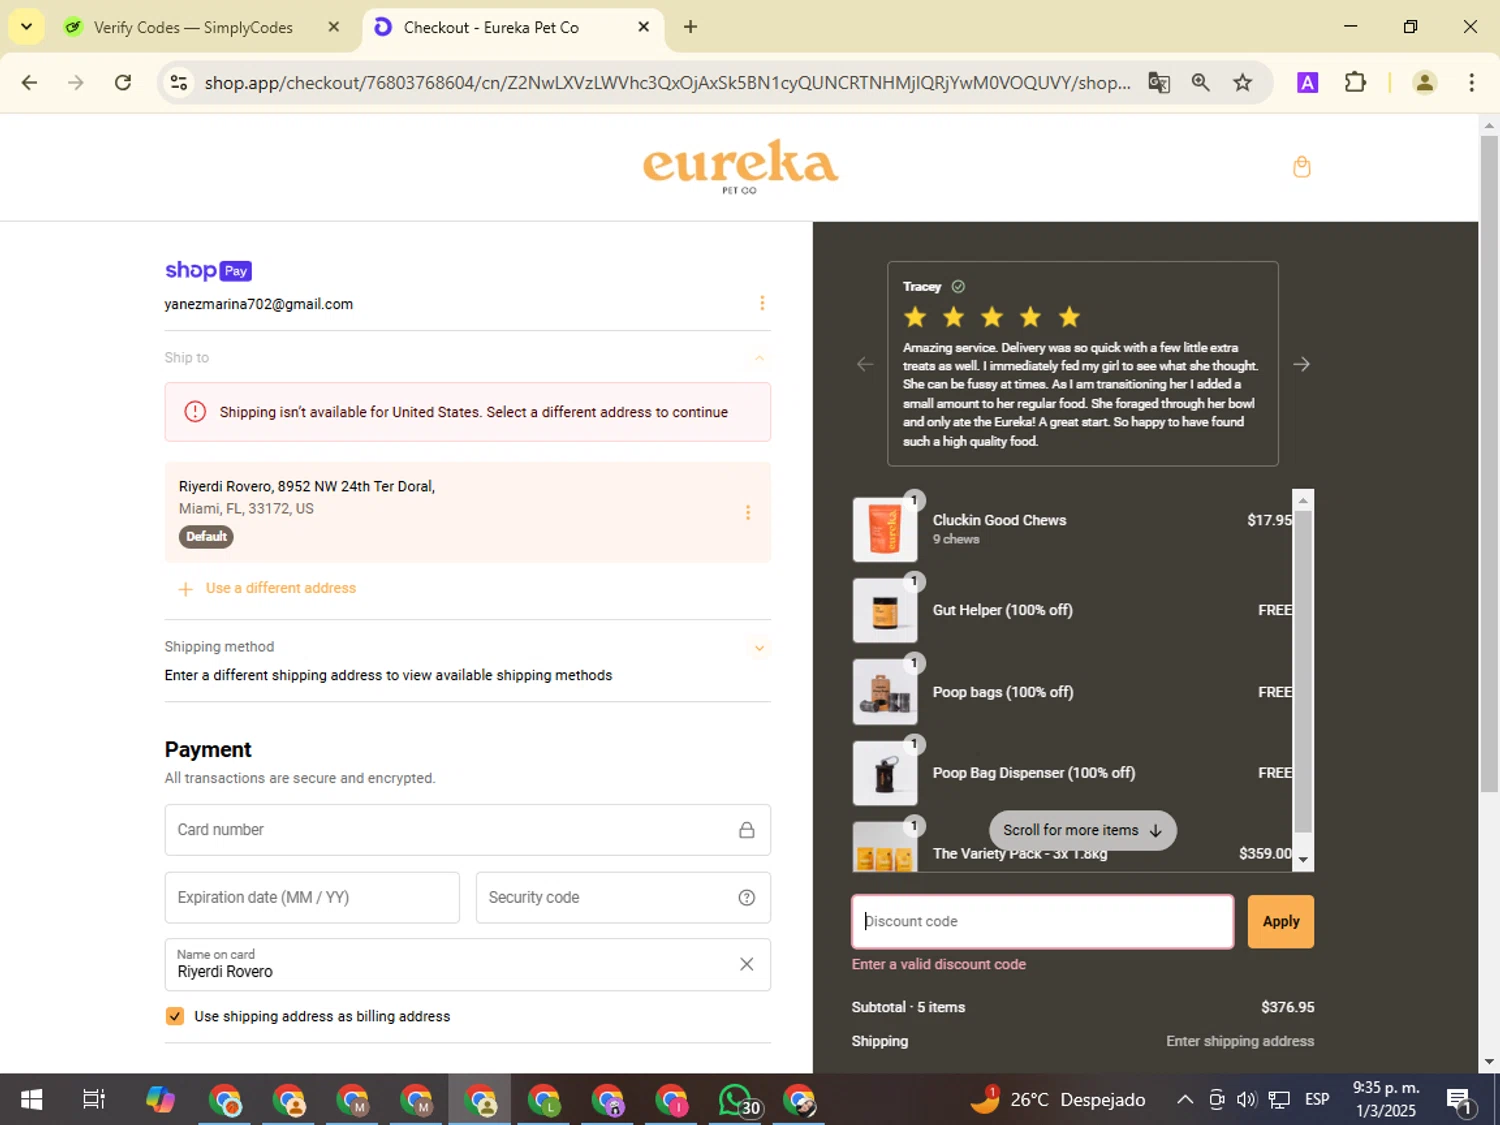1500x1125 pixels.
Task: Show the previous customer review
Action: click(x=865, y=364)
